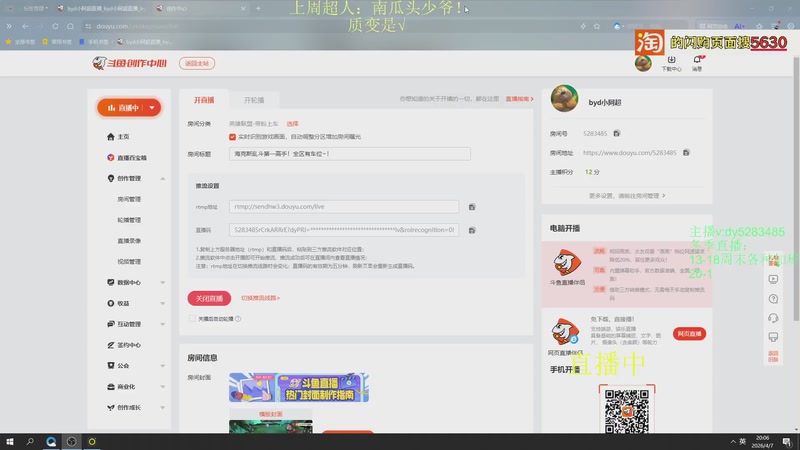Open 轮播管理 submenu item

click(x=129, y=220)
